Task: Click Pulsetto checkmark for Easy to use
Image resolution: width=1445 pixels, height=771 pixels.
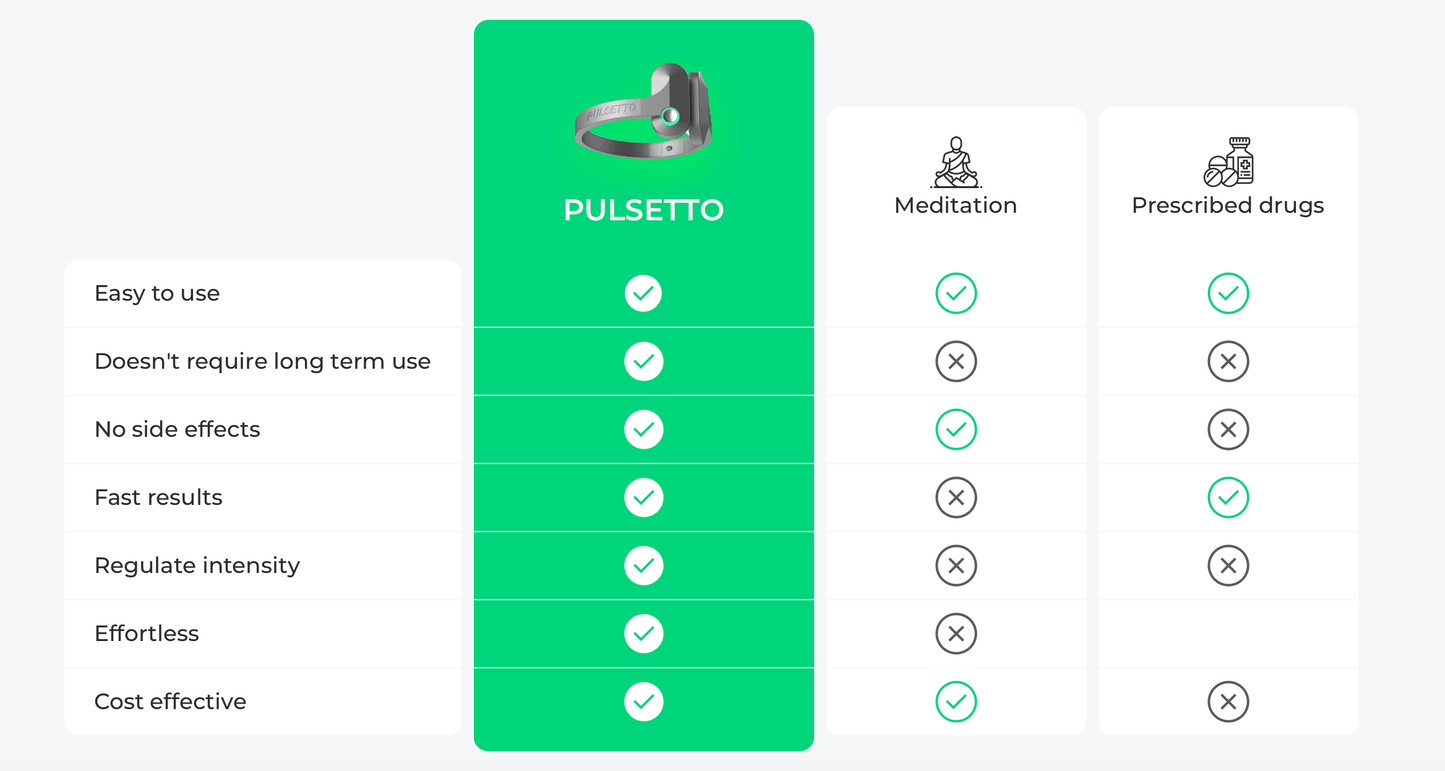Action: point(643,293)
